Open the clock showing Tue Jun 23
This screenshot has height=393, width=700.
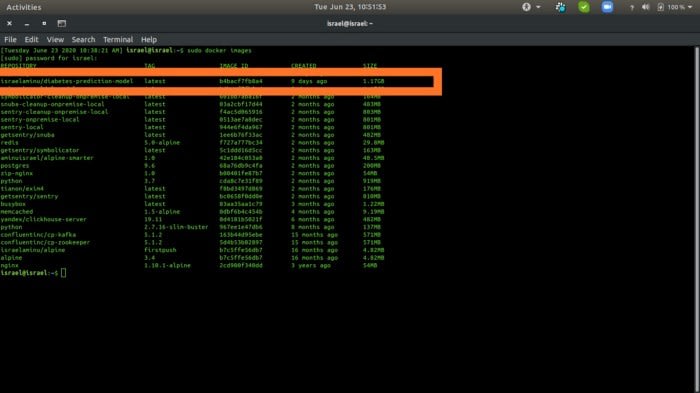click(350, 7)
